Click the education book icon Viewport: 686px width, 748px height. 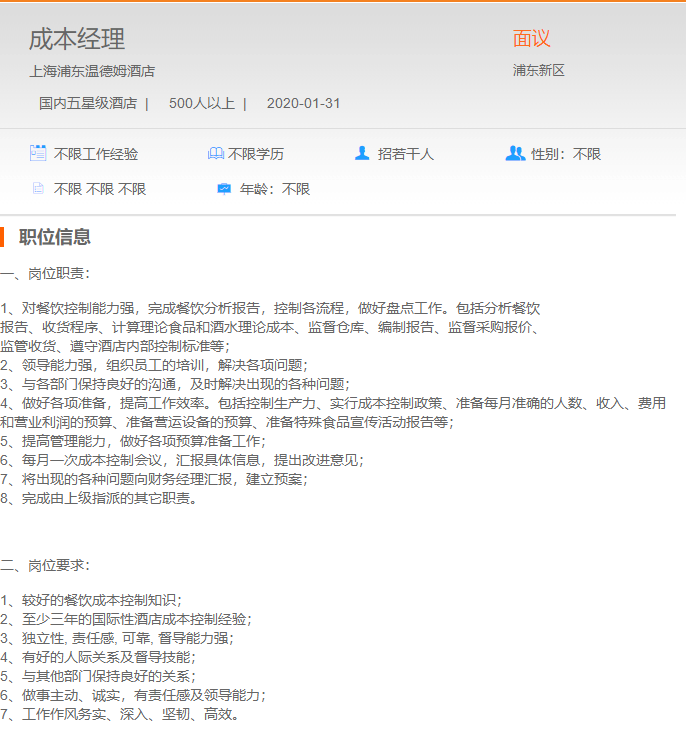[x=215, y=154]
